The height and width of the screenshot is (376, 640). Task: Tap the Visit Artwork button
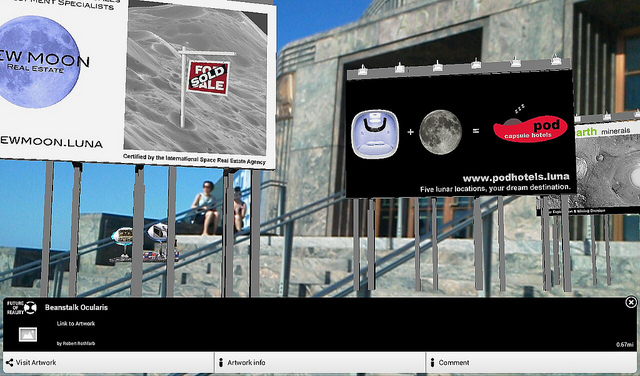click(108, 363)
